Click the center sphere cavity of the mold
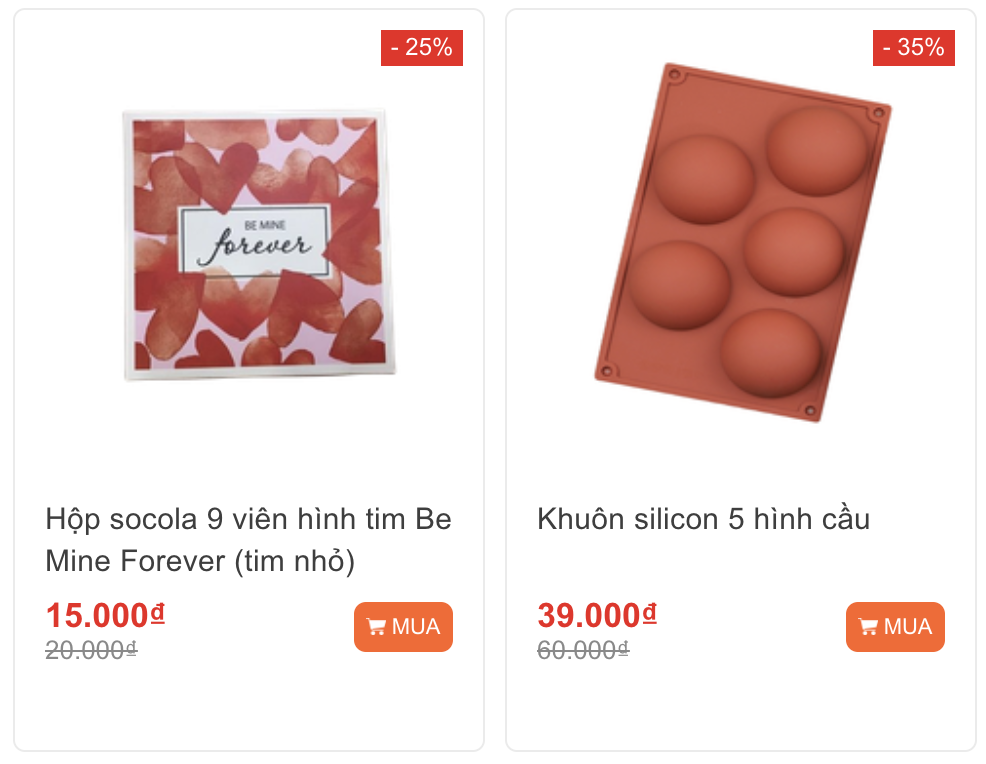986x764 pixels. pos(793,251)
